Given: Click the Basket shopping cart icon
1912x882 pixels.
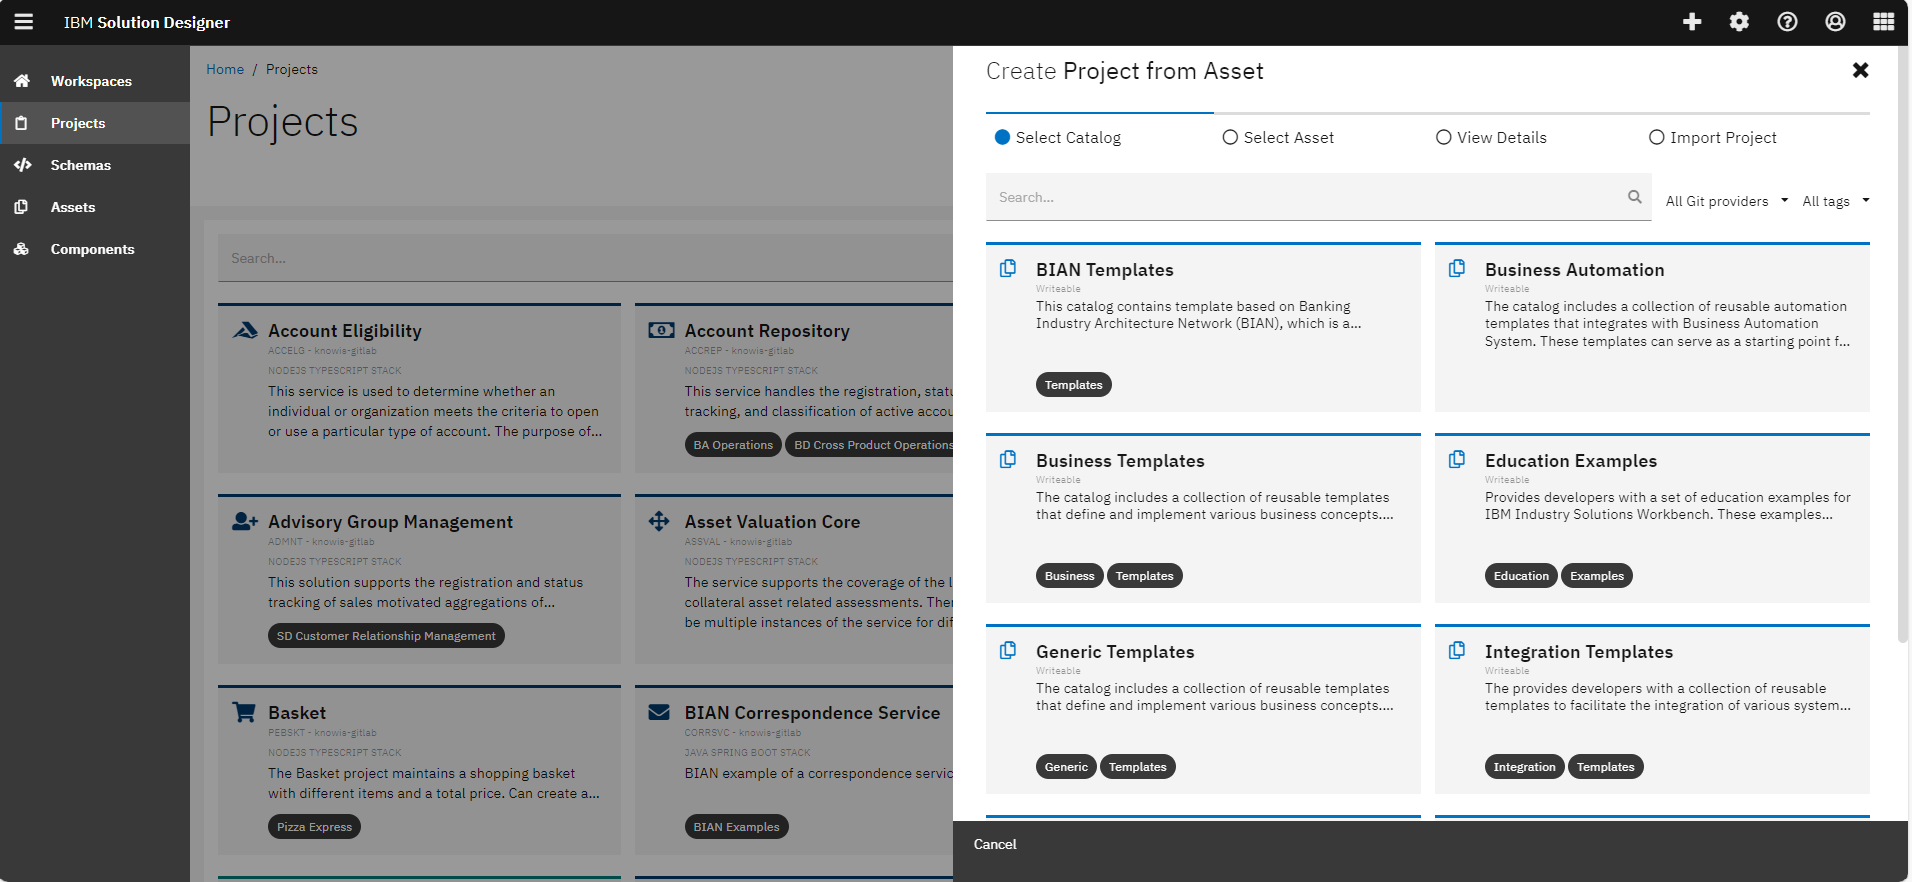Looking at the screenshot, I should click(244, 712).
